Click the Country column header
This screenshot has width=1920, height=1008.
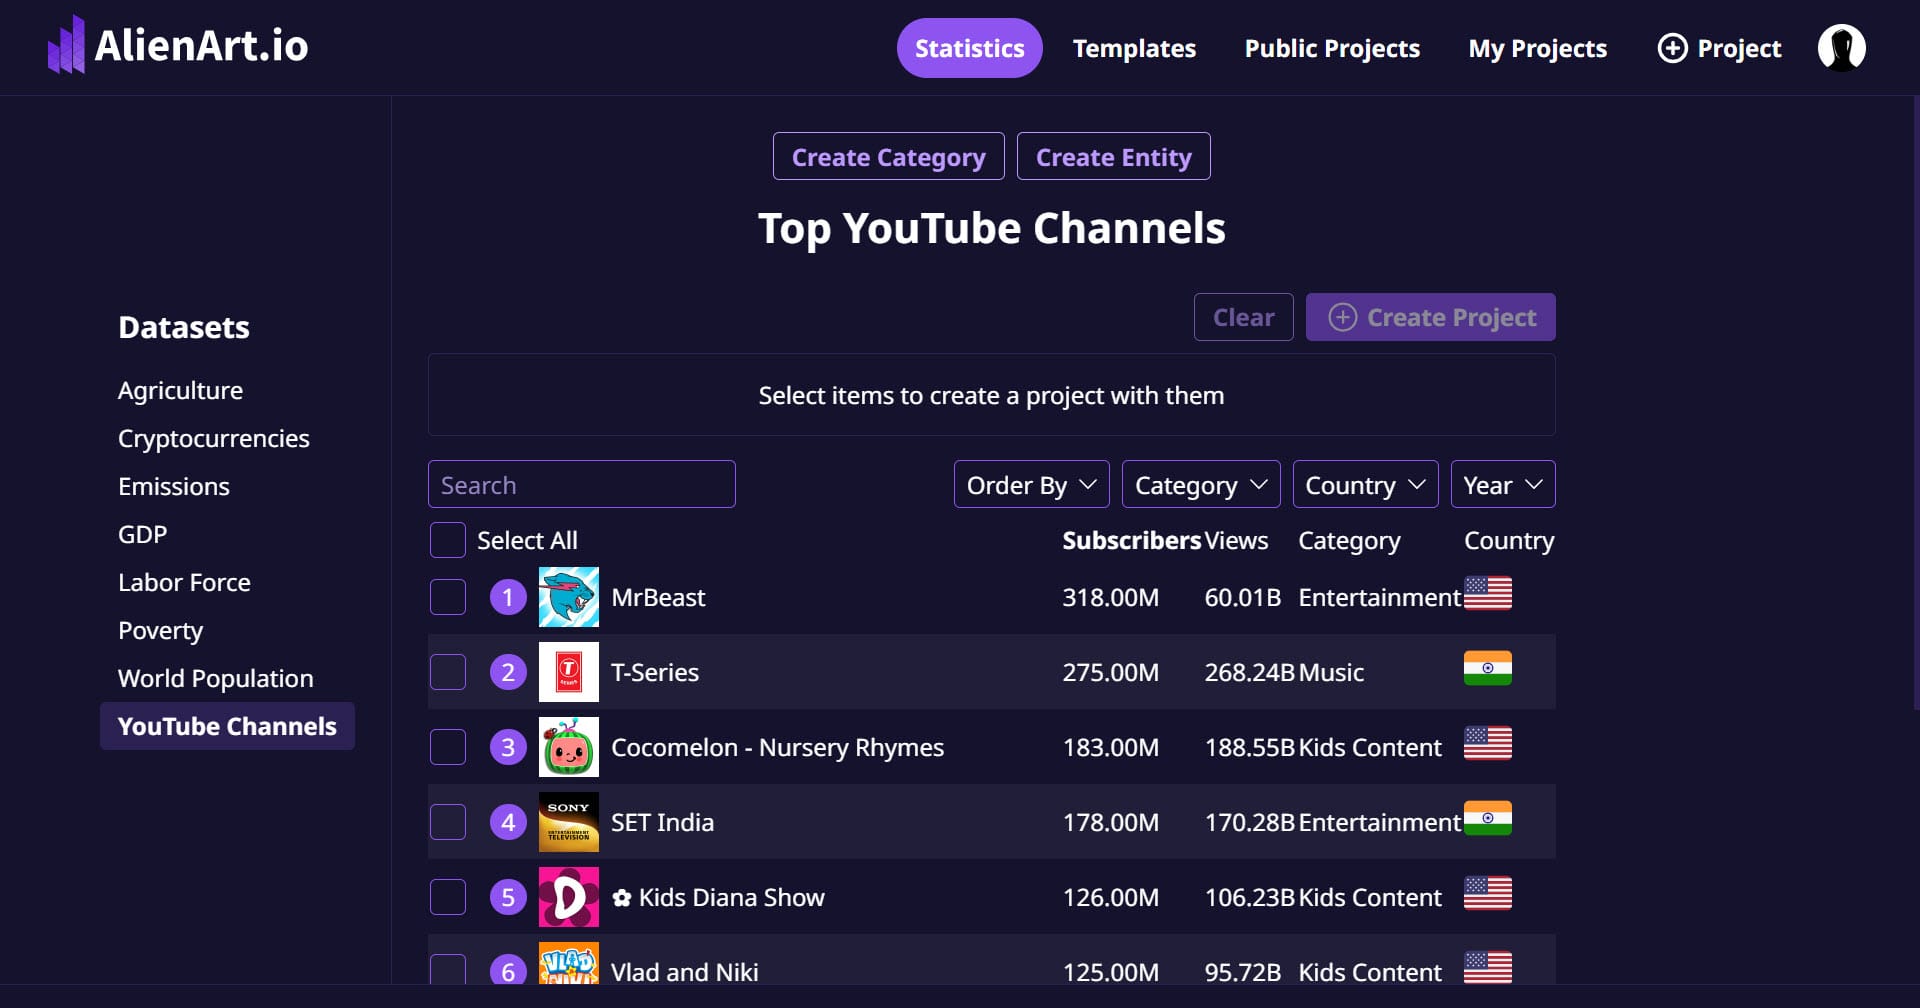click(1509, 541)
